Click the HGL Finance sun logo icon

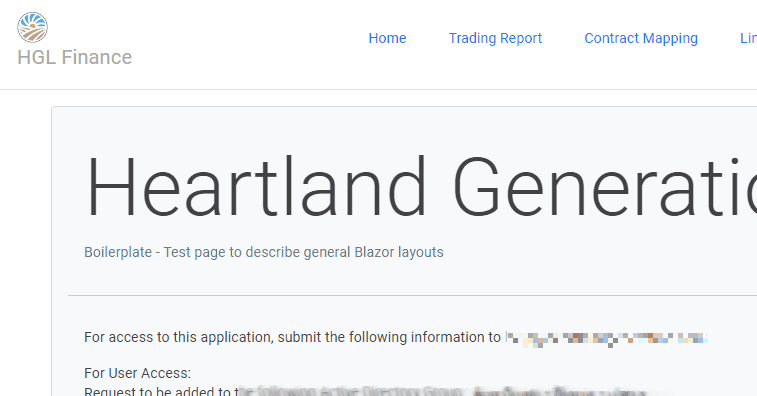(x=32, y=27)
